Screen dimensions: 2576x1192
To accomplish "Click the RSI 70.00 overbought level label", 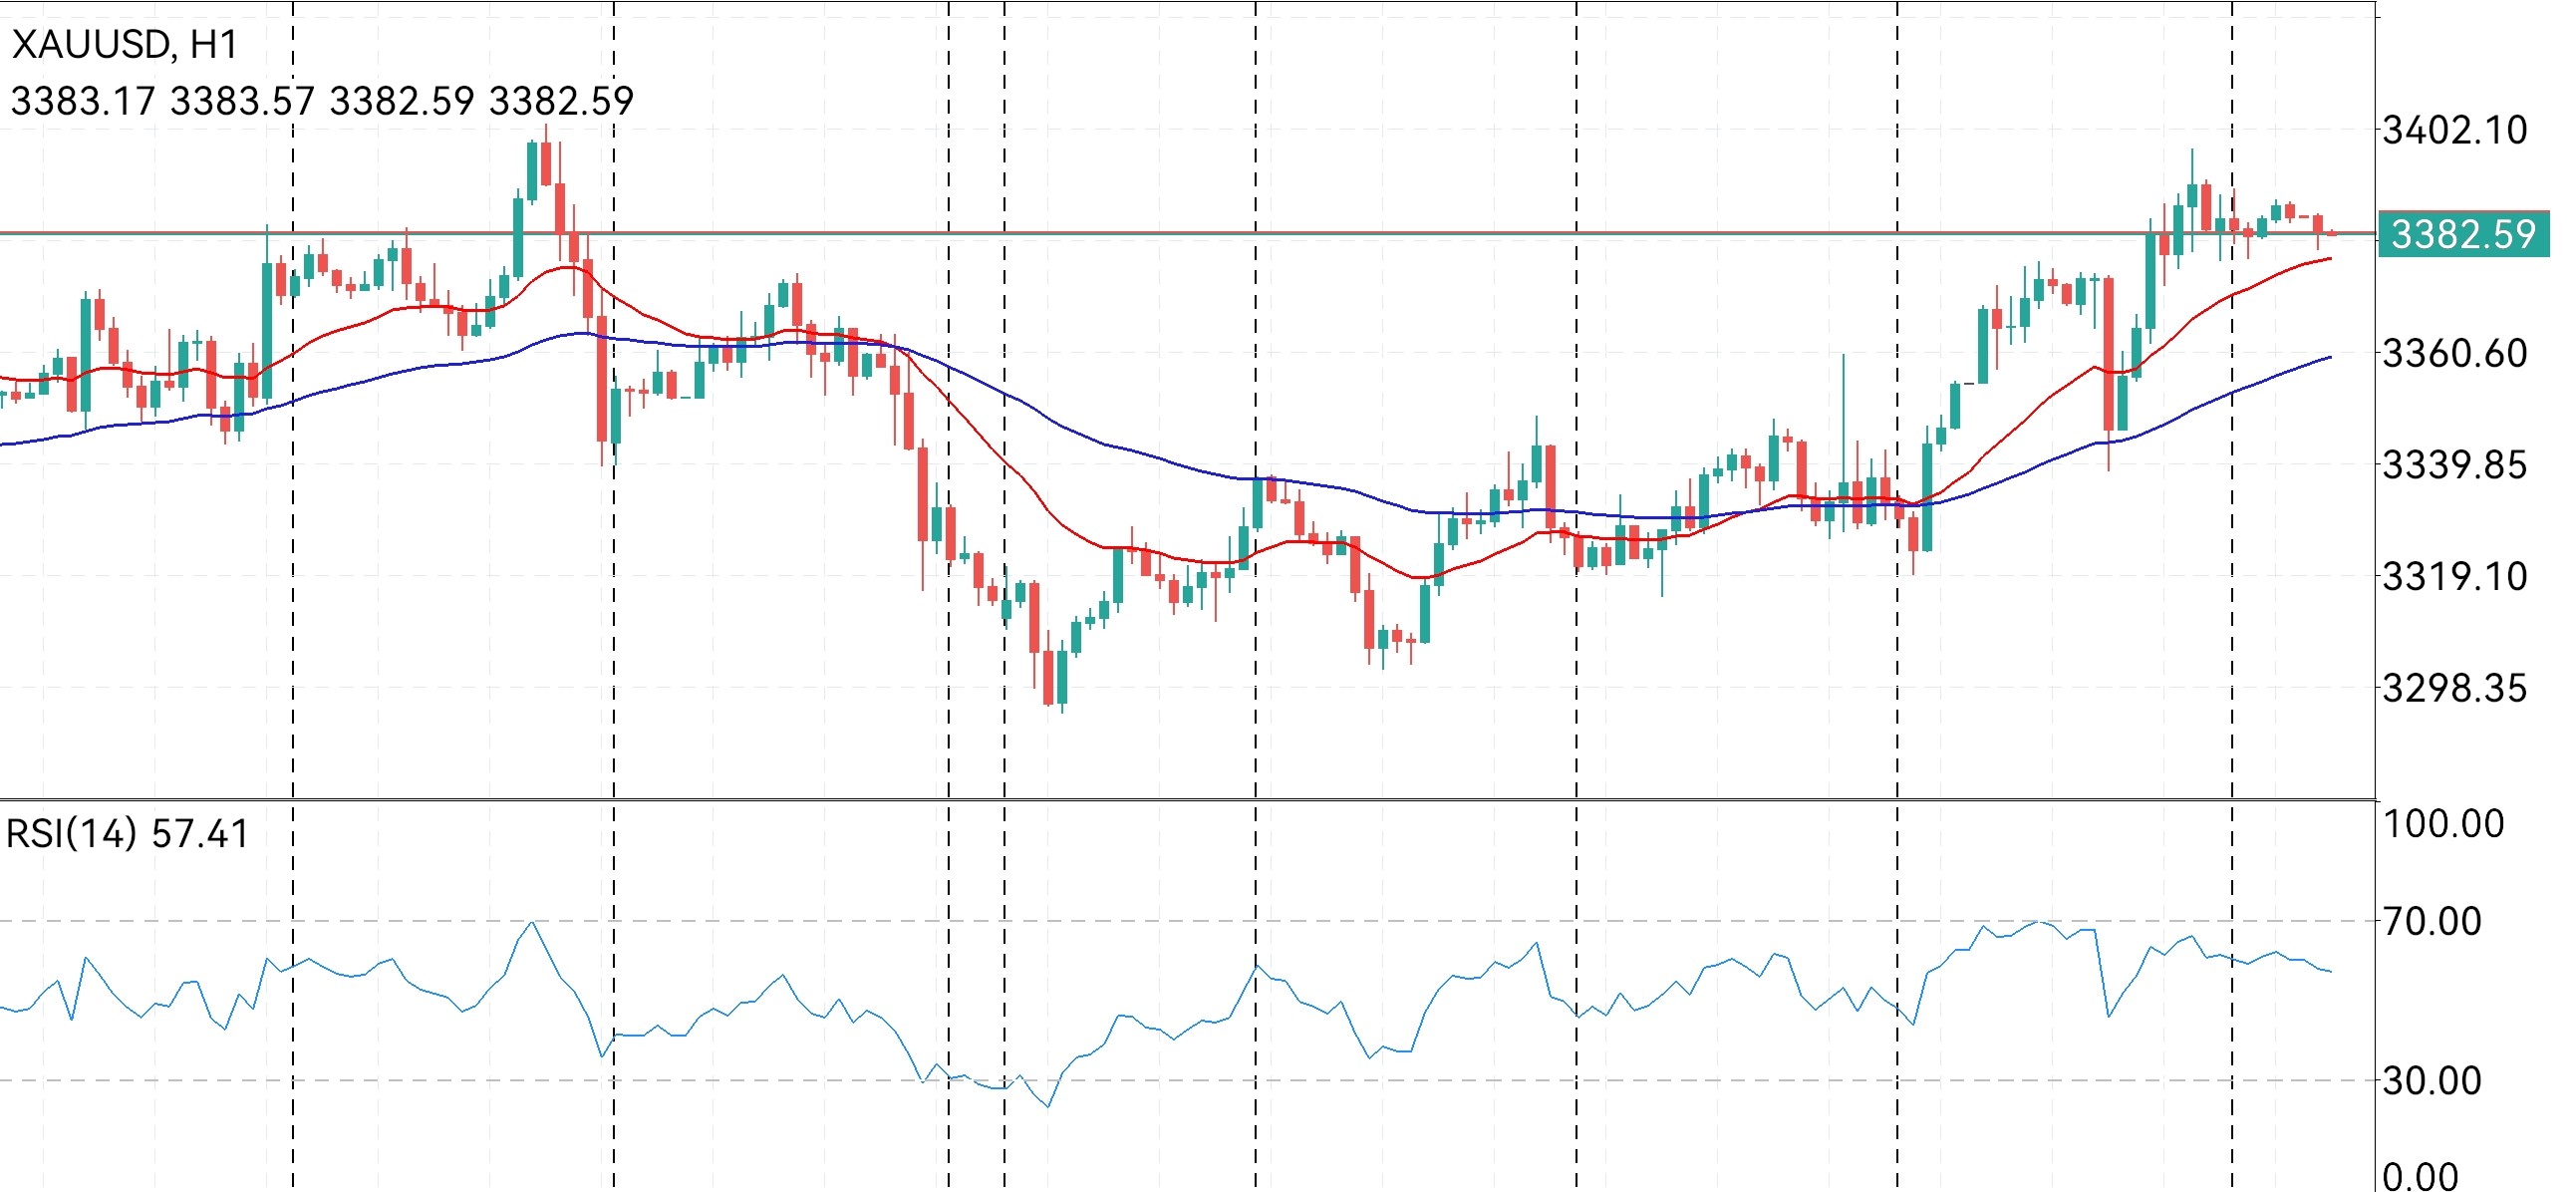I will (2433, 921).
